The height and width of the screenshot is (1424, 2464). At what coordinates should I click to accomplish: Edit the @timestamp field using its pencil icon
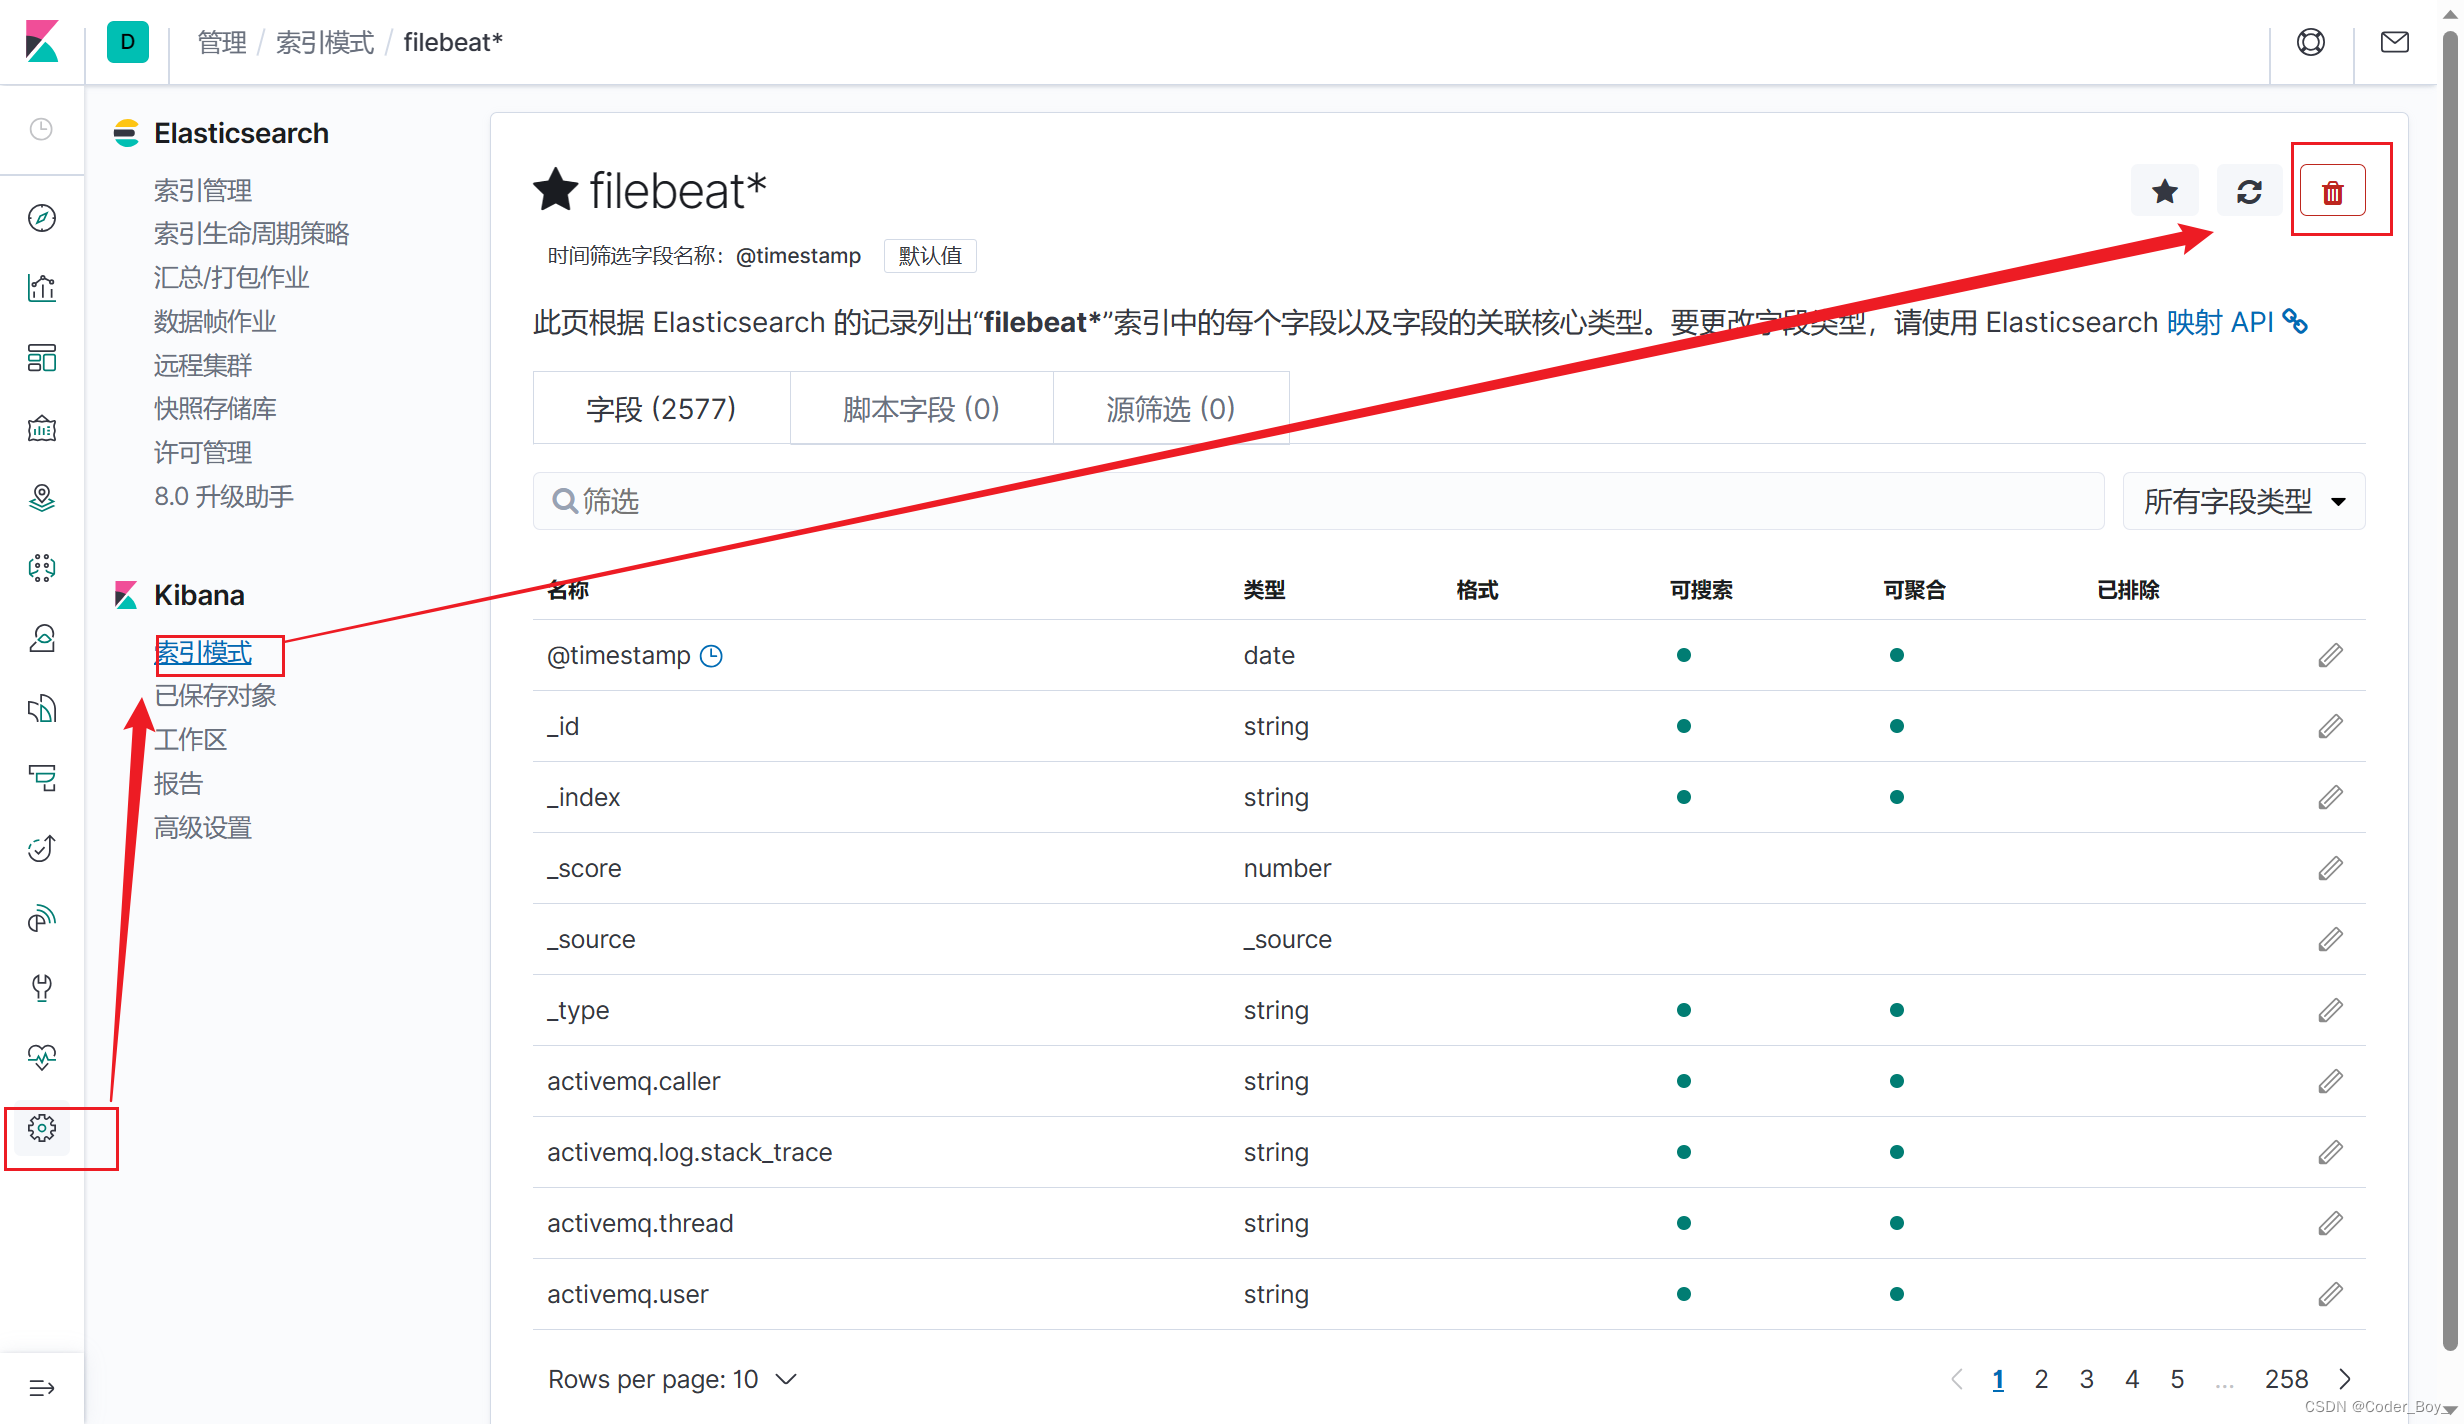click(x=2331, y=655)
